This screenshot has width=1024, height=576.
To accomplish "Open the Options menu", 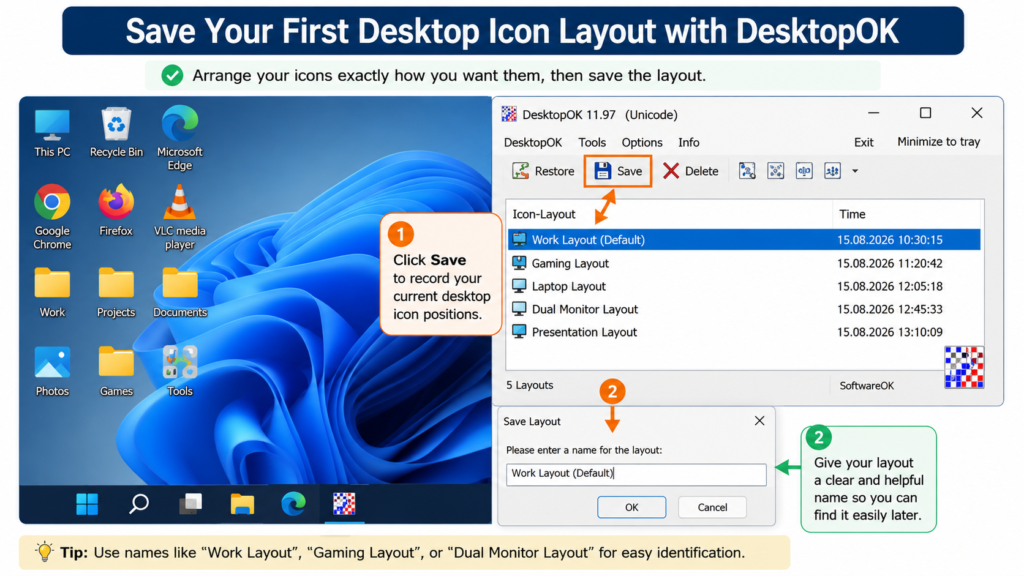I will coord(642,142).
